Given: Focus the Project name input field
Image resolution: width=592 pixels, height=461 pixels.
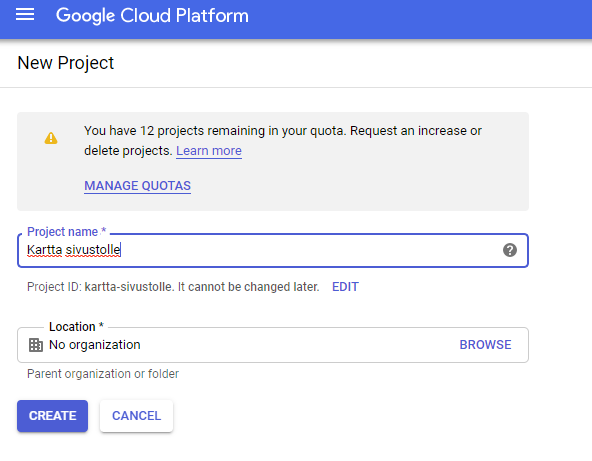Looking at the screenshot, I should click(x=273, y=250).
